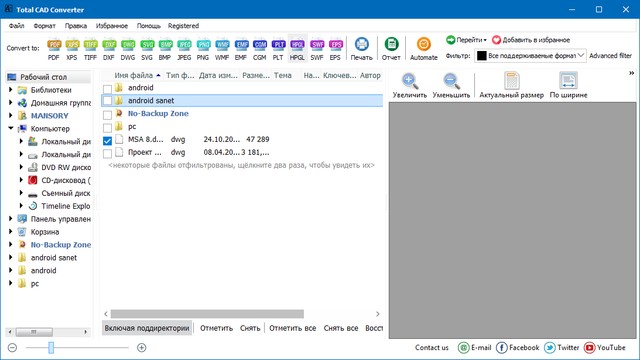Open the Facebook link
This screenshot has height=360, width=640.
coord(518,348)
